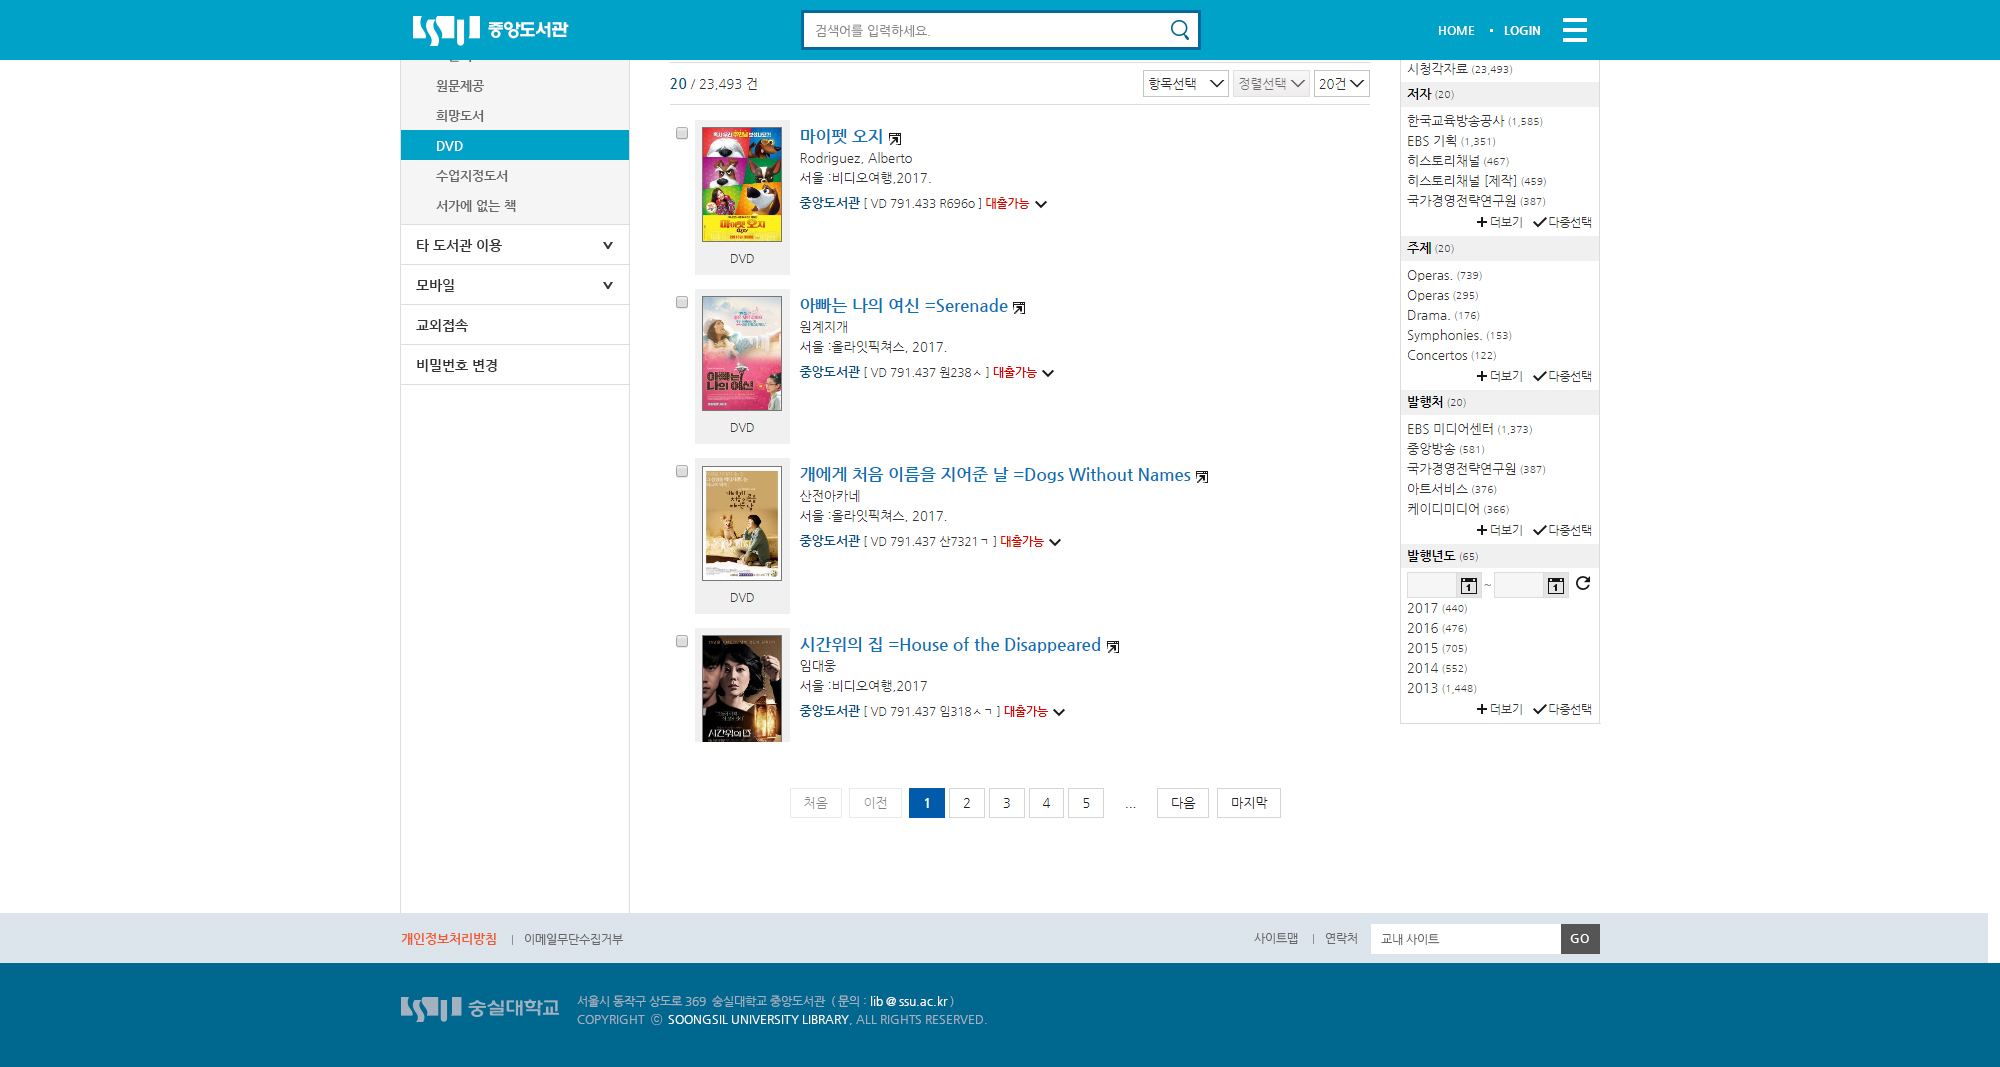Image resolution: width=2000 pixels, height=1067 pixels.
Task: Open 사이트맵 footer link
Action: tap(1276, 938)
